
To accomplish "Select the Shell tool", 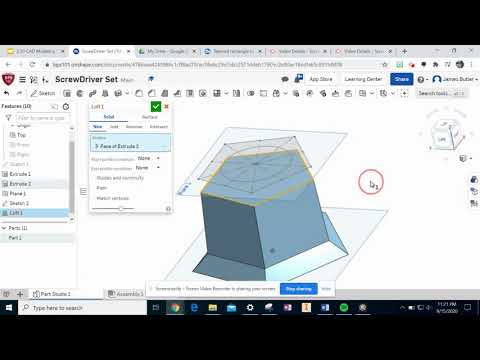I will point(190,93).
